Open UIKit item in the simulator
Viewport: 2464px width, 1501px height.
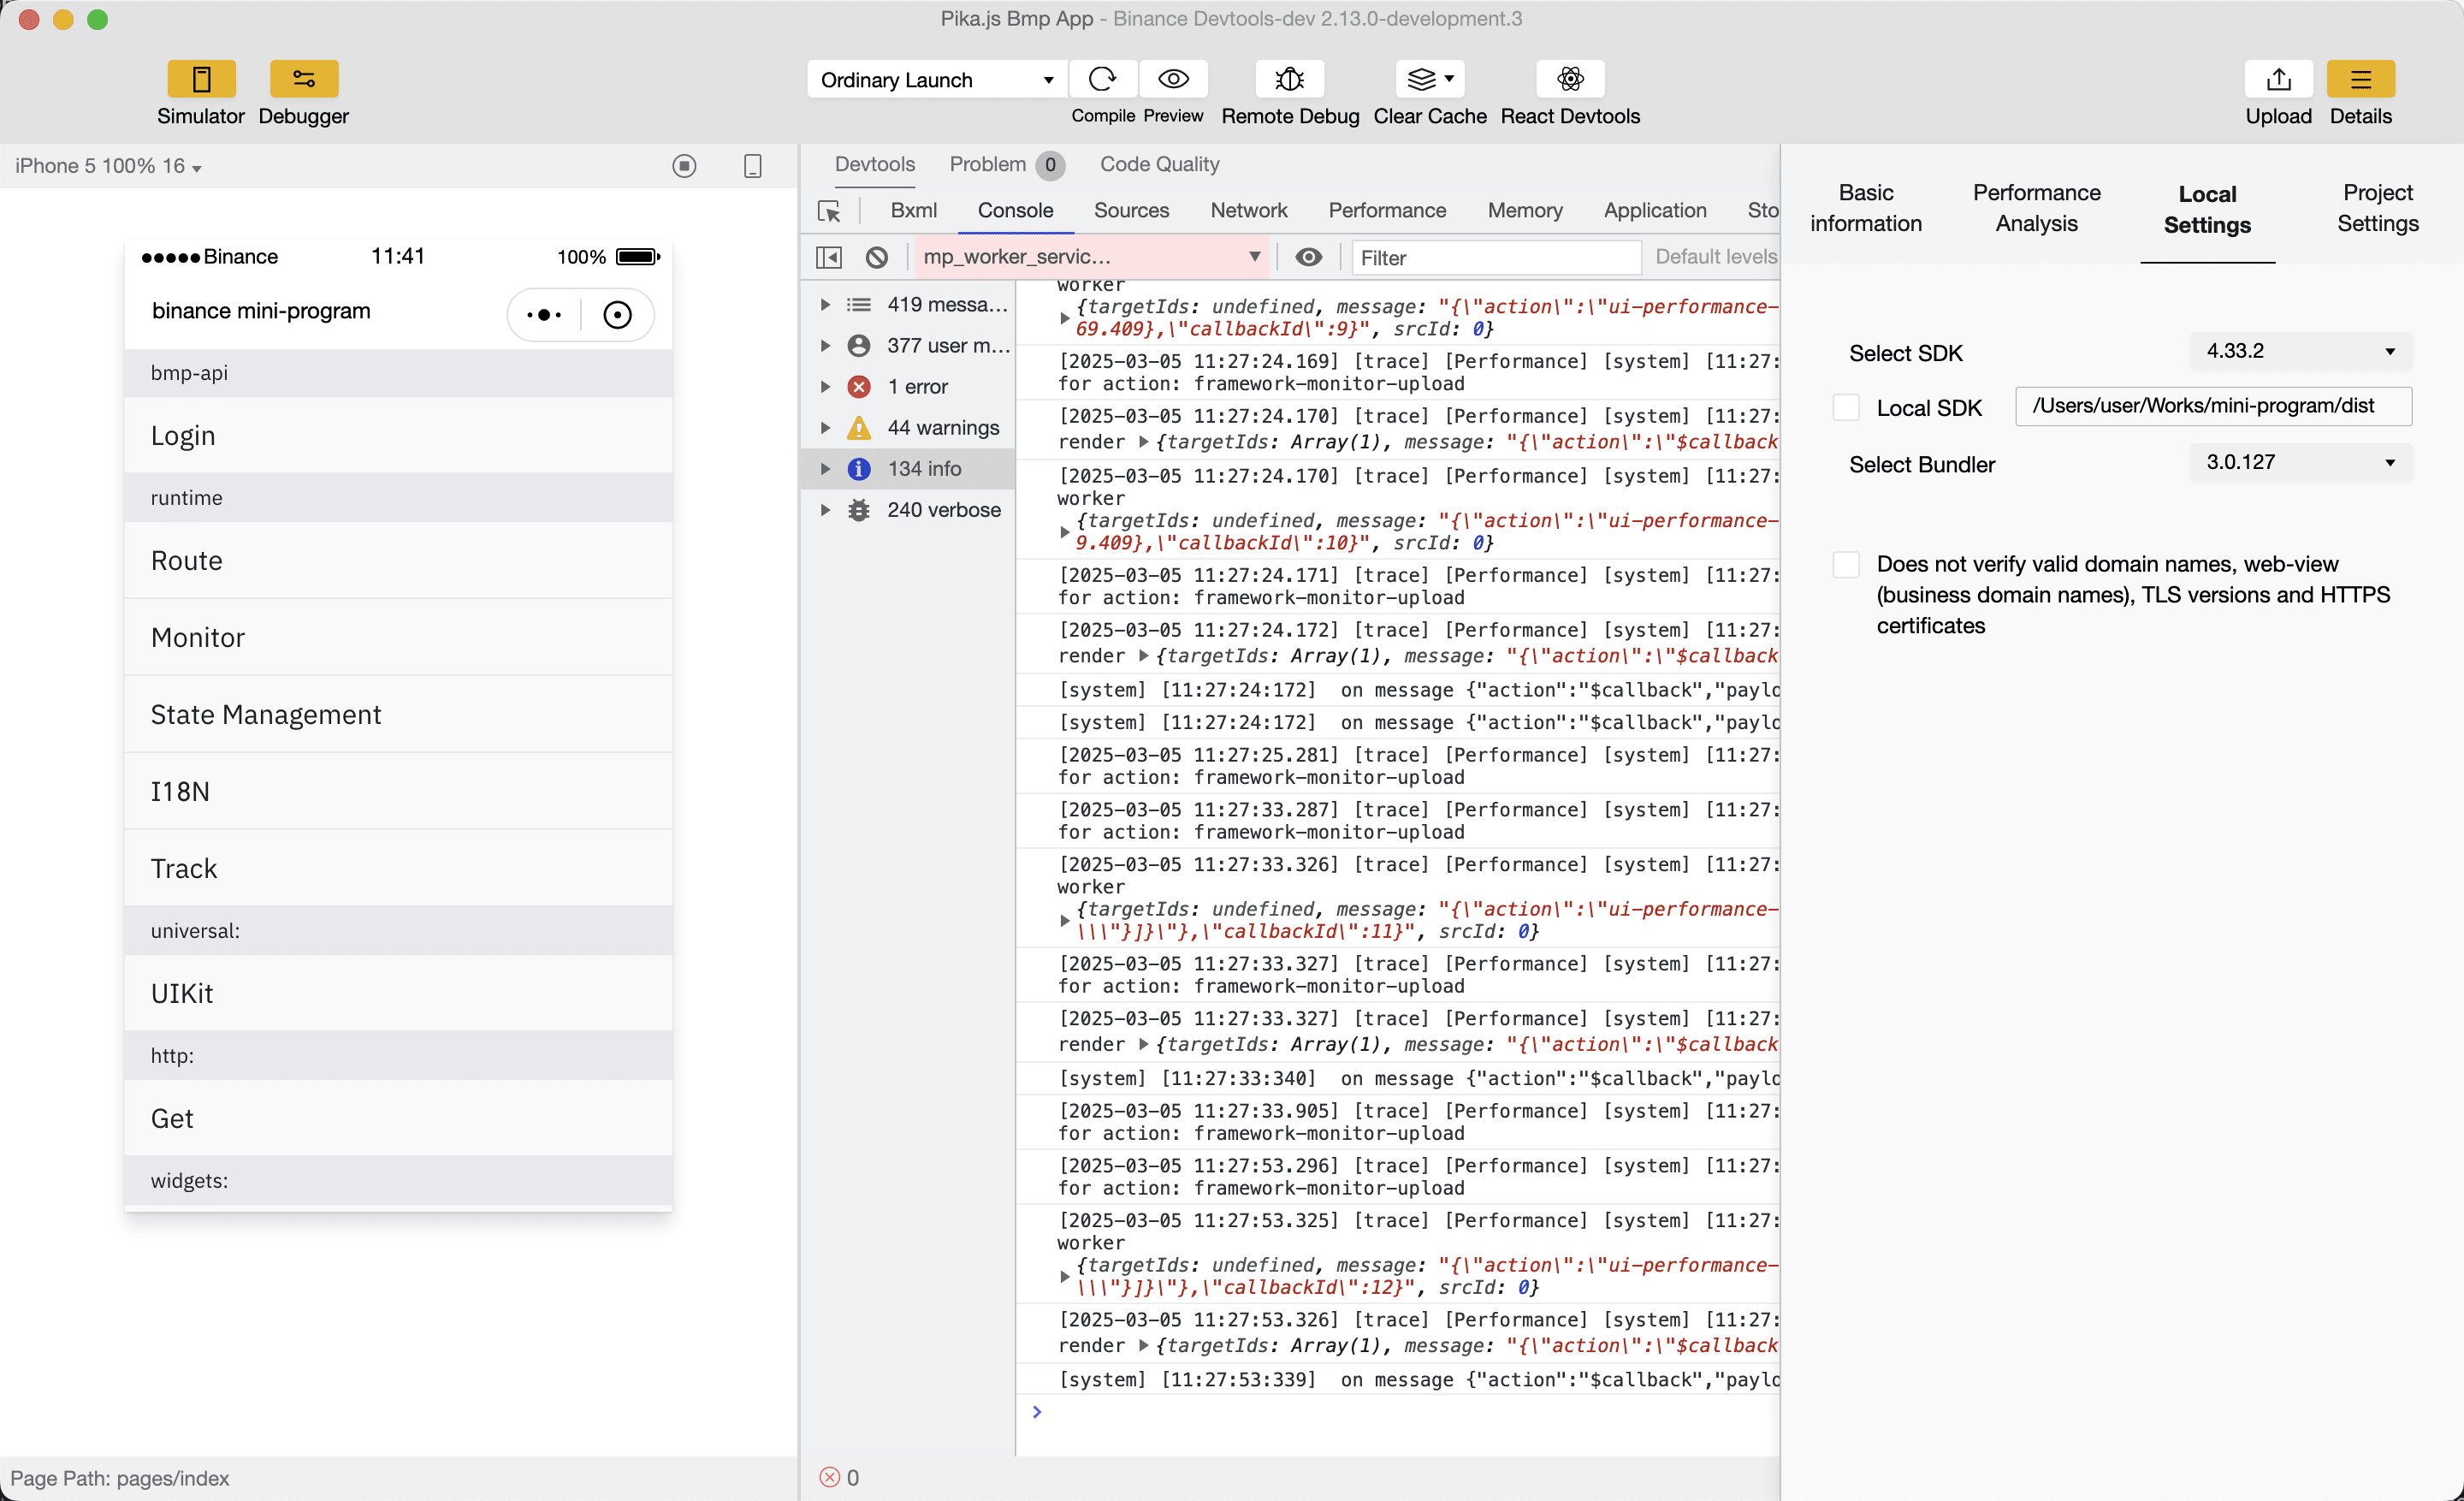tap(398, 993)
